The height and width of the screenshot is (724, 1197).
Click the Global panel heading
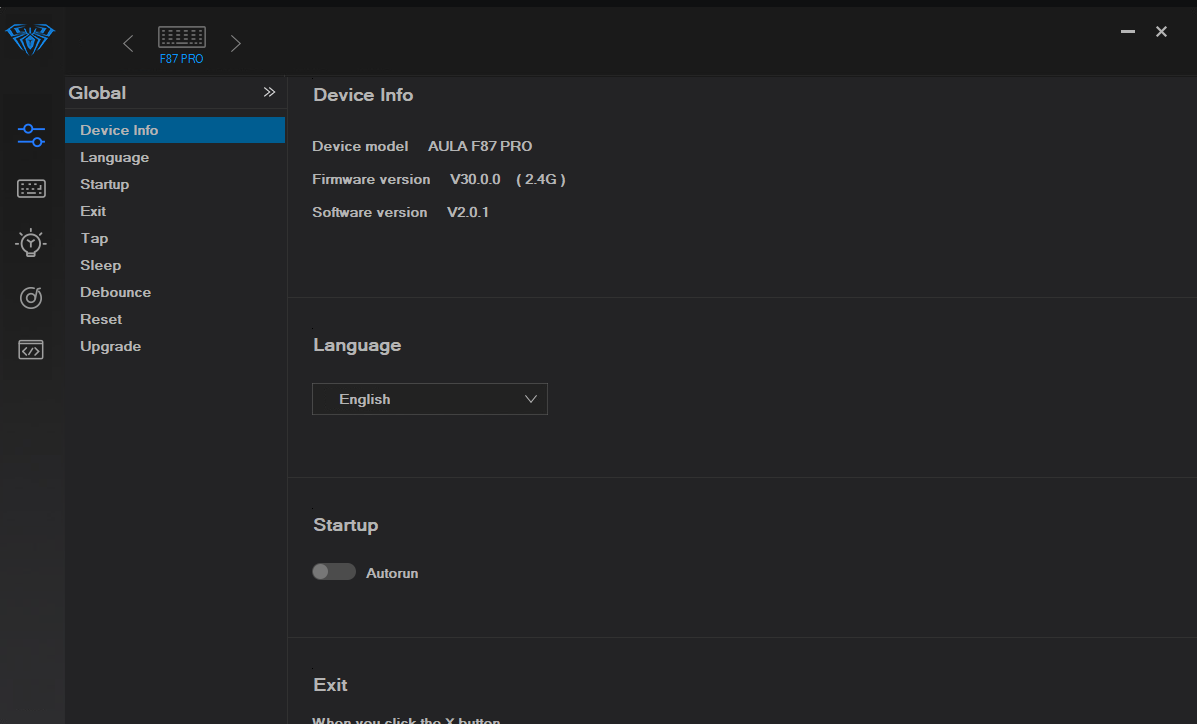click(x=97, y=92)
